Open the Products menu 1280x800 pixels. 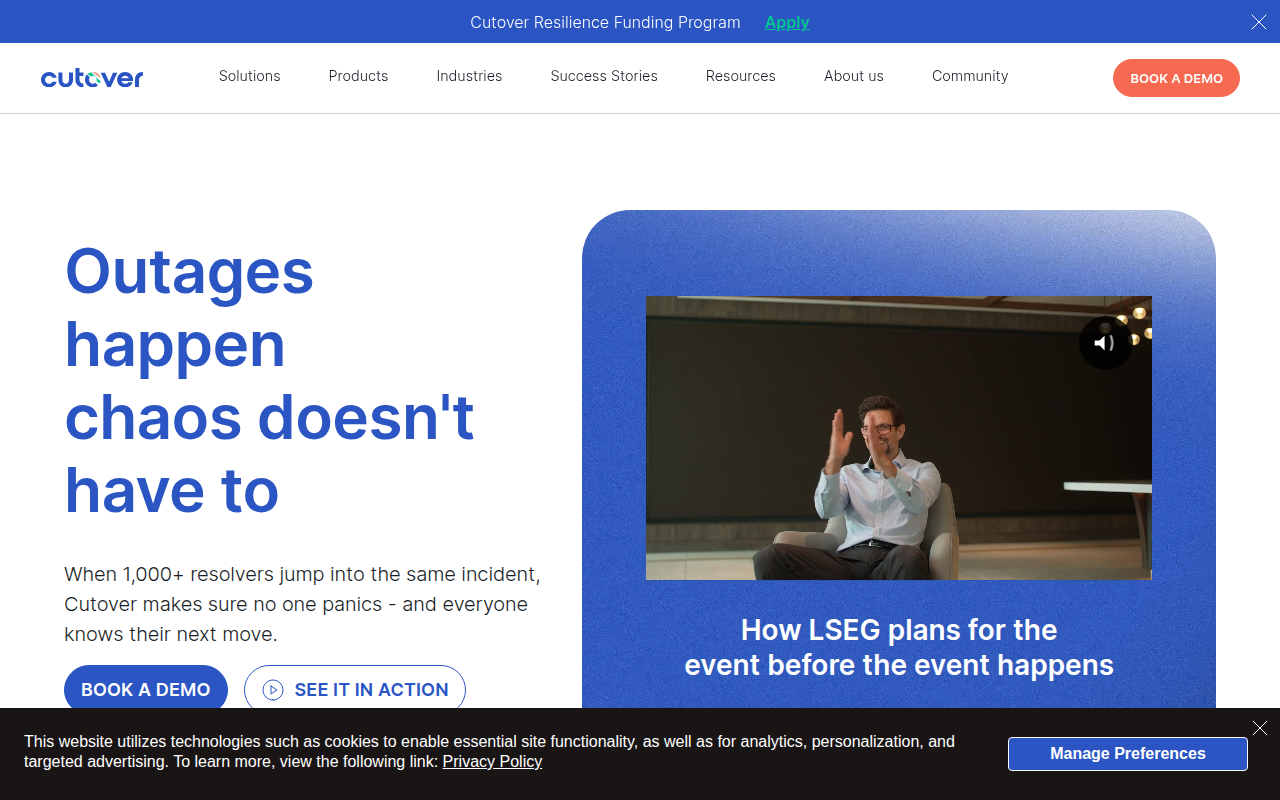[358, 76]
